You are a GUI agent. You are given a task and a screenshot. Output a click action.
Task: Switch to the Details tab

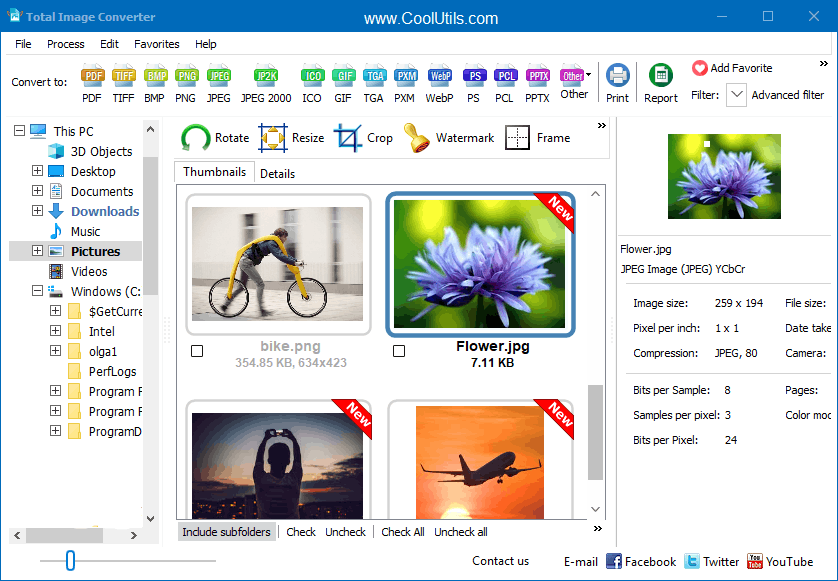pos(277,173)
